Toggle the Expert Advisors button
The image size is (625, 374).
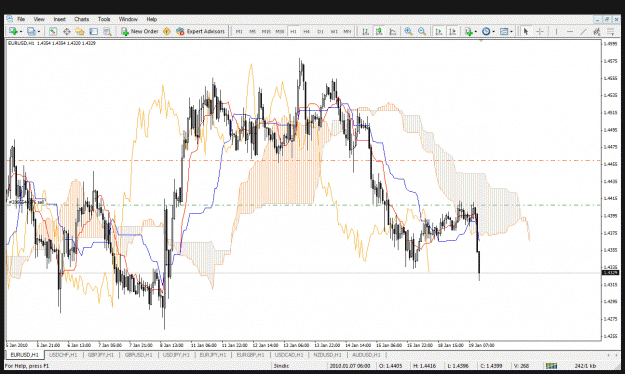(x=200, y=31)
